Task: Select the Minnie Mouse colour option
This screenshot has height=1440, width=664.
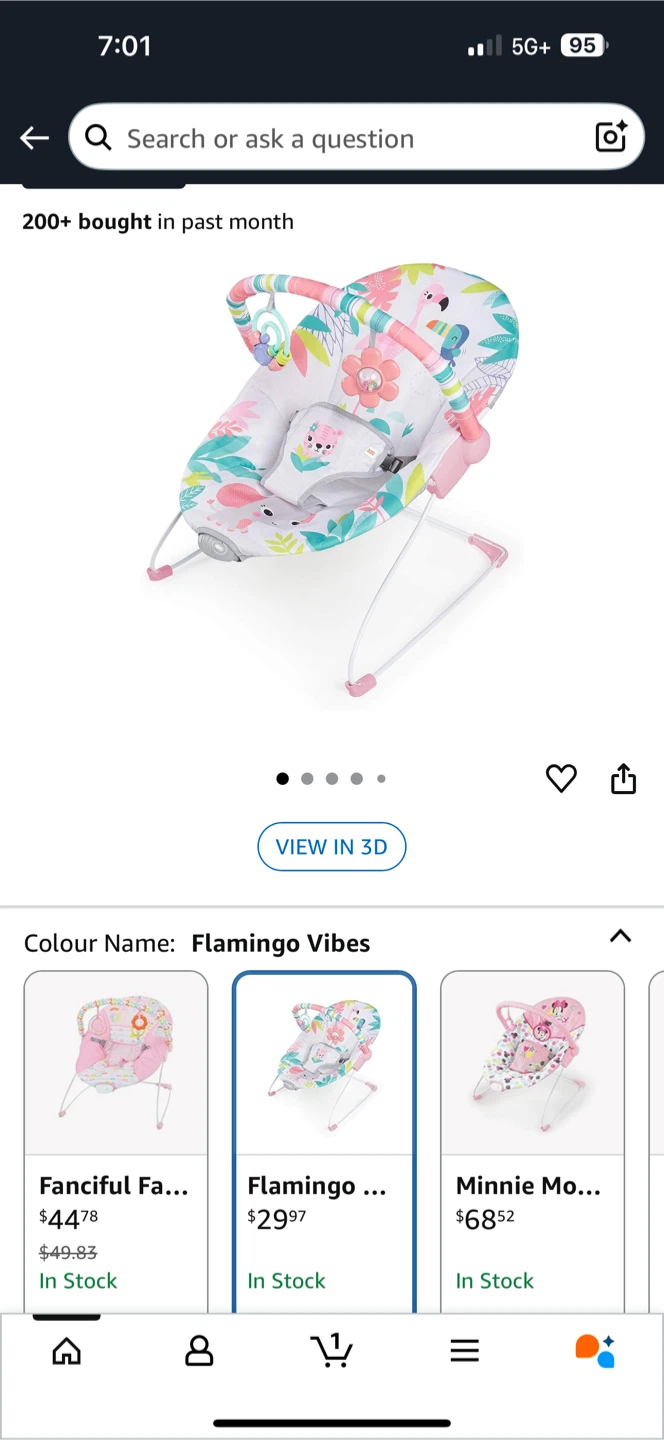Action: pyautogui.click(x=532, y=1141)
